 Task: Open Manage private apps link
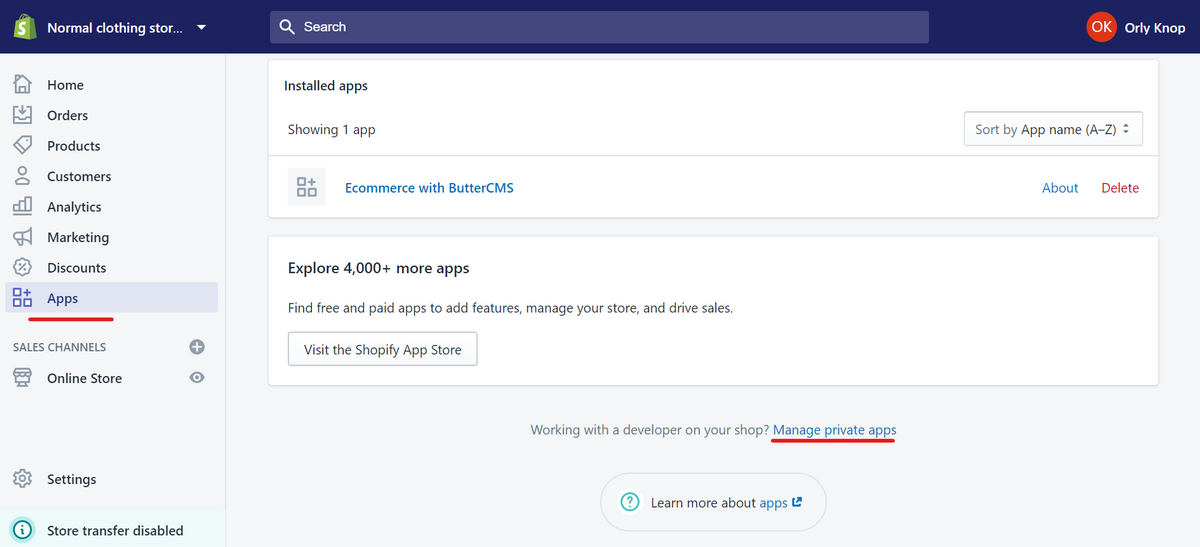(x=835, y=430)
